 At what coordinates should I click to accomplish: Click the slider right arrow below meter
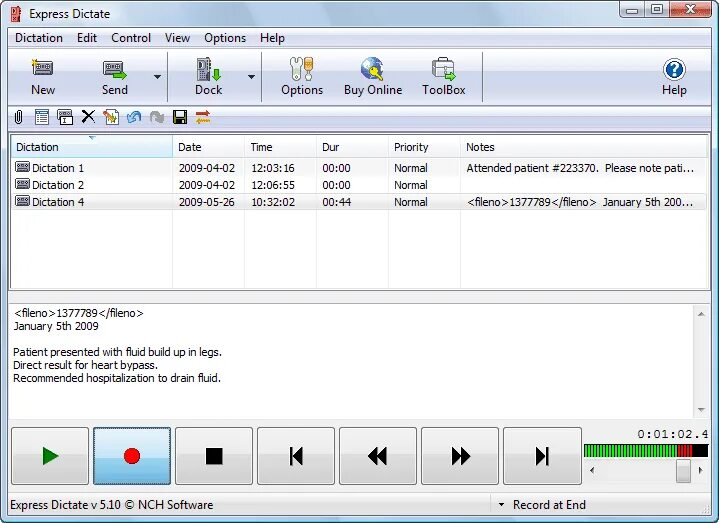pos(700,470)
